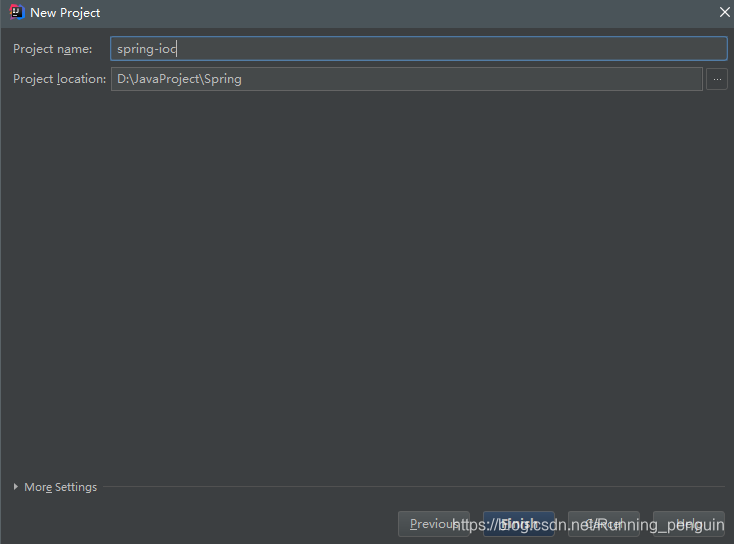Click the IntelliJ IDEA logo icon
Viewport: 734px width, 544px height.
pos(16,12)
